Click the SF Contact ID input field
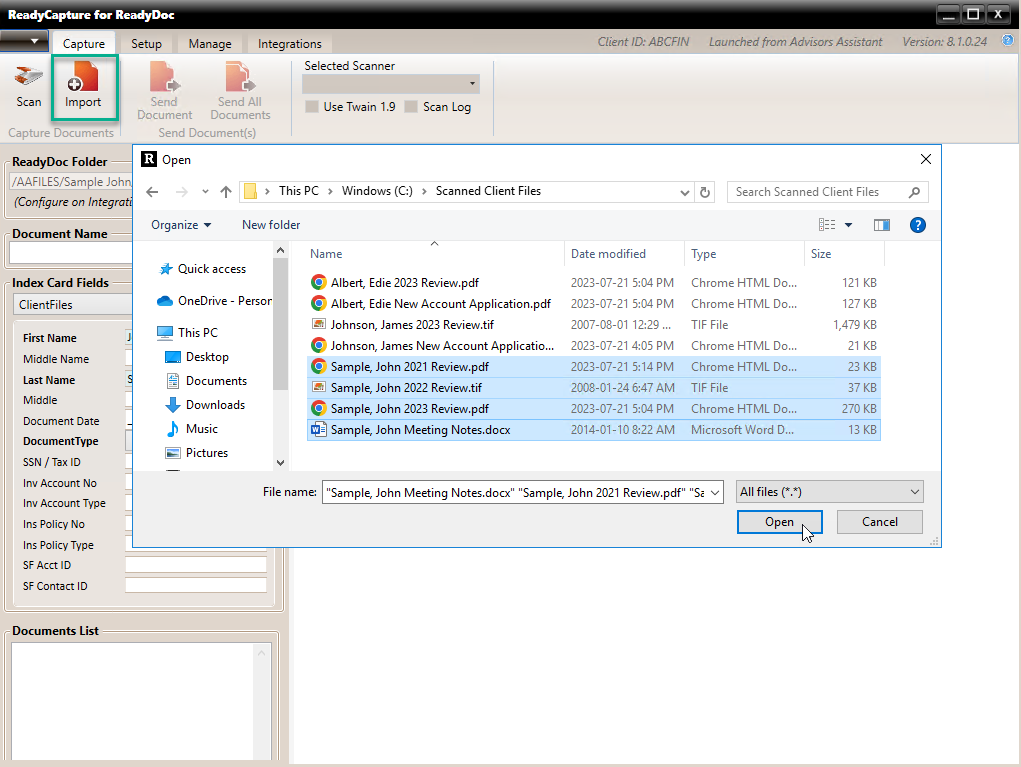This screenshot has width=1021, height=767. [195, 586]
